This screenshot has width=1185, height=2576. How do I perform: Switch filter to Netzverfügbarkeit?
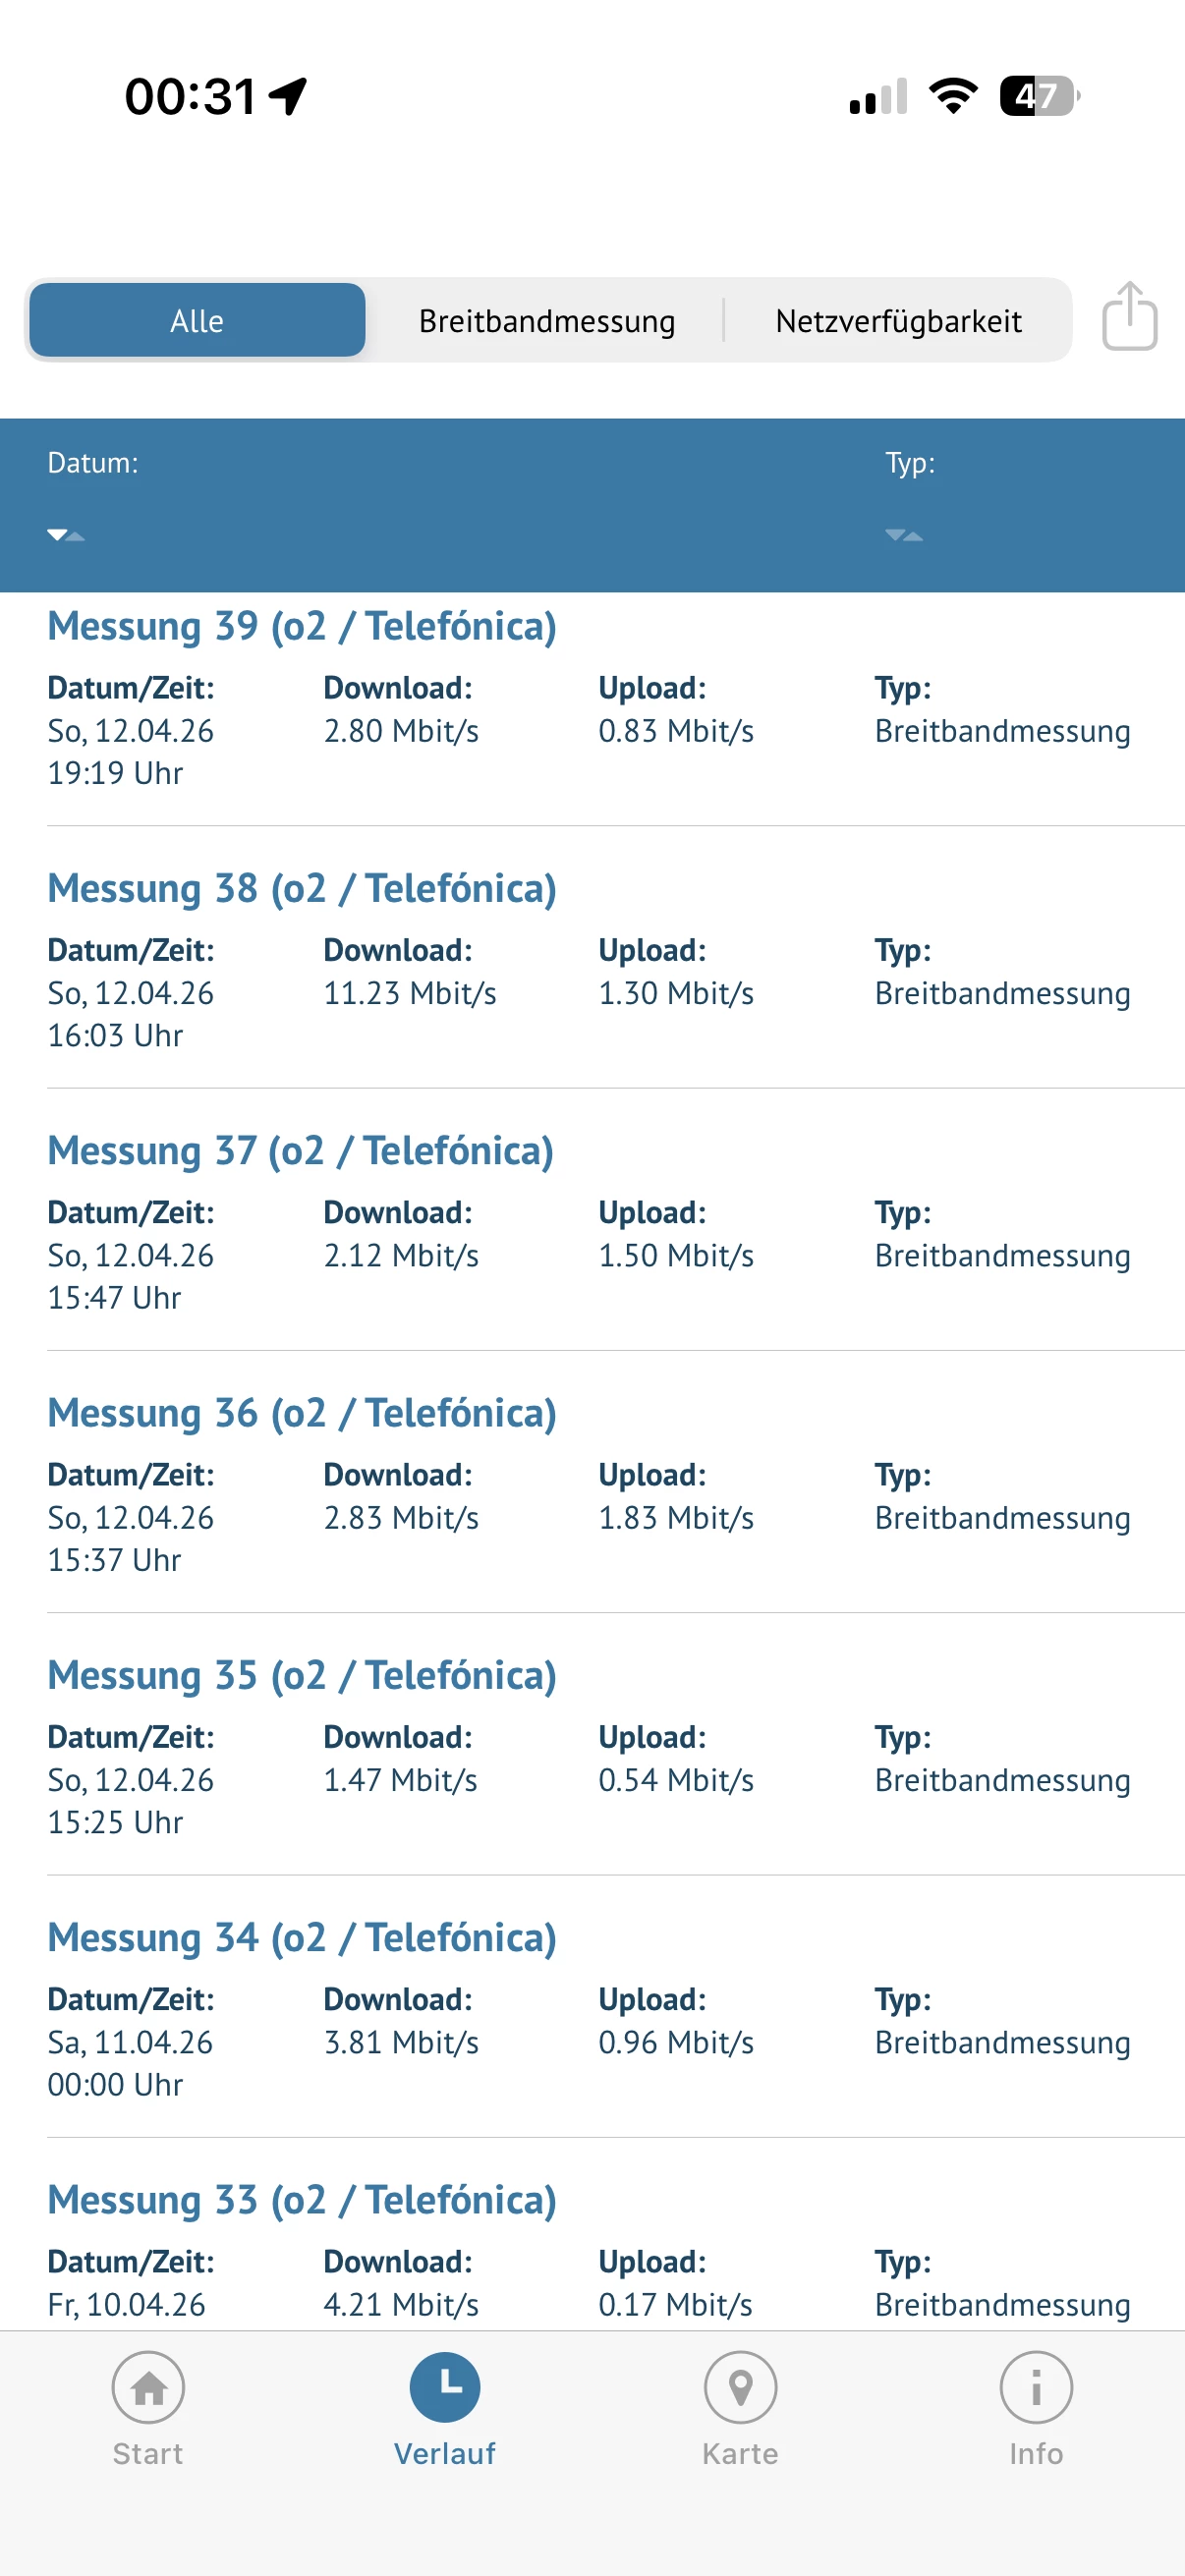[x=898, y=321]
